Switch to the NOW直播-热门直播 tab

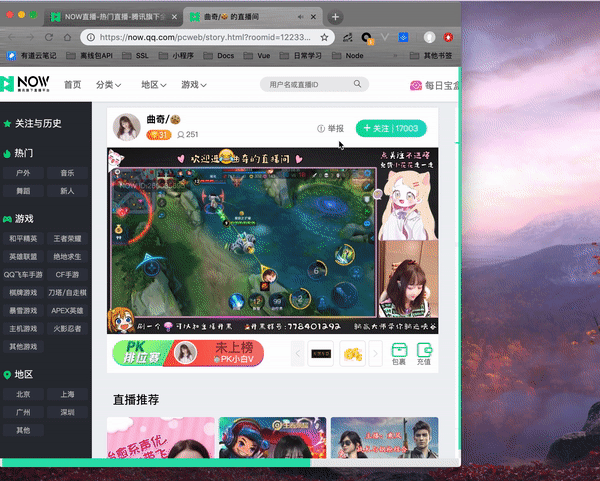click(114, 17)
